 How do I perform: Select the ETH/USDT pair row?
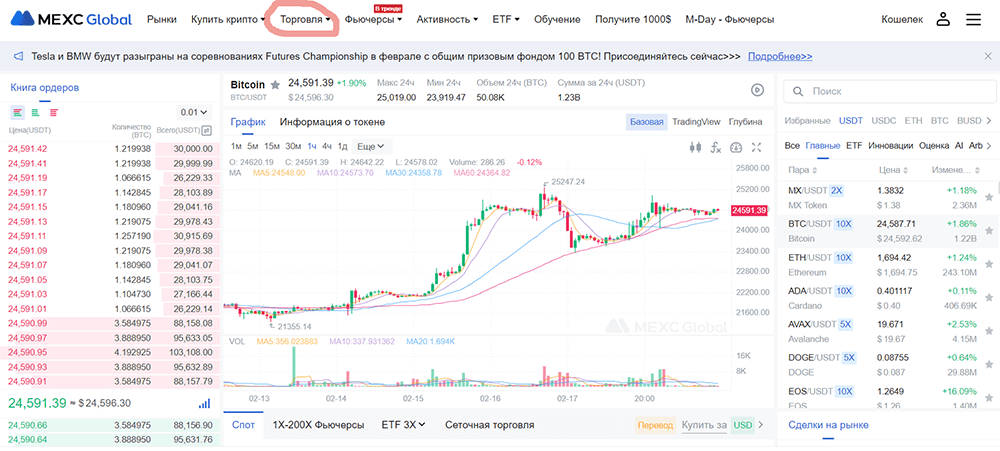coord(888,265)
